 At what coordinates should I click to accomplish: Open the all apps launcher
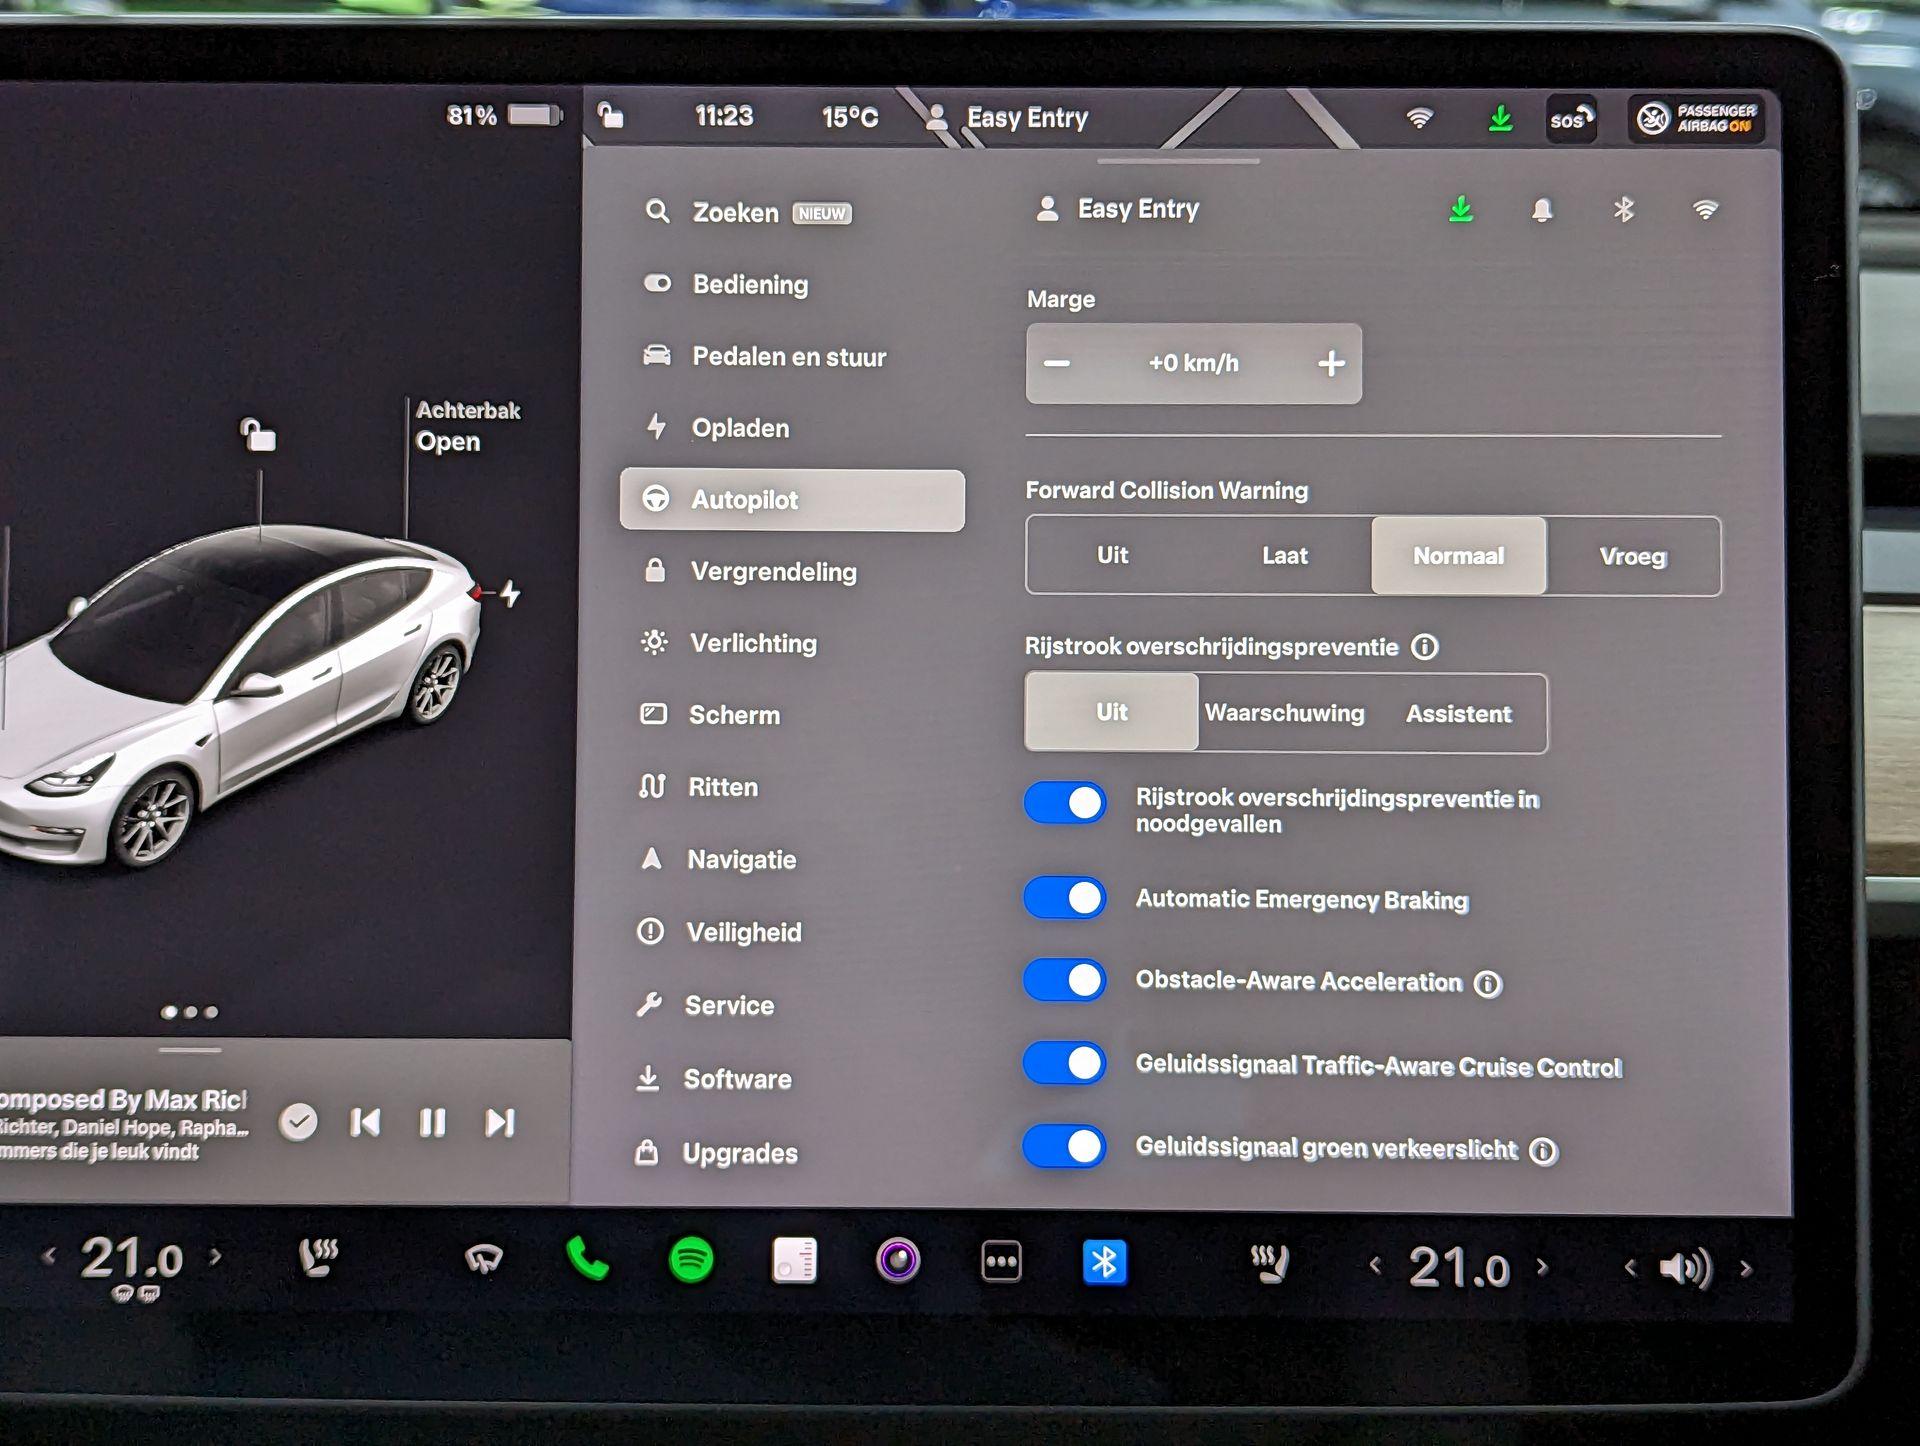1001,1261
